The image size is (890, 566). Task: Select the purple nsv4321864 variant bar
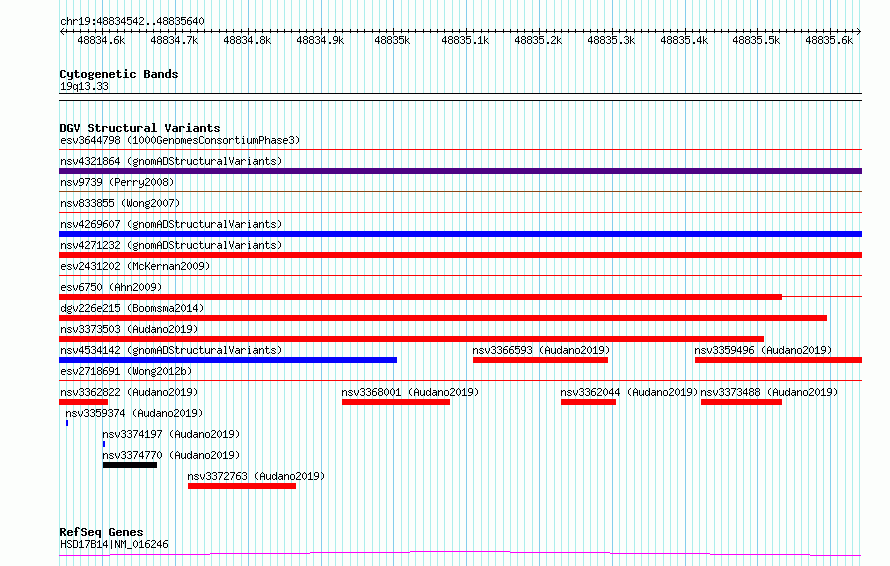point(460,171)
